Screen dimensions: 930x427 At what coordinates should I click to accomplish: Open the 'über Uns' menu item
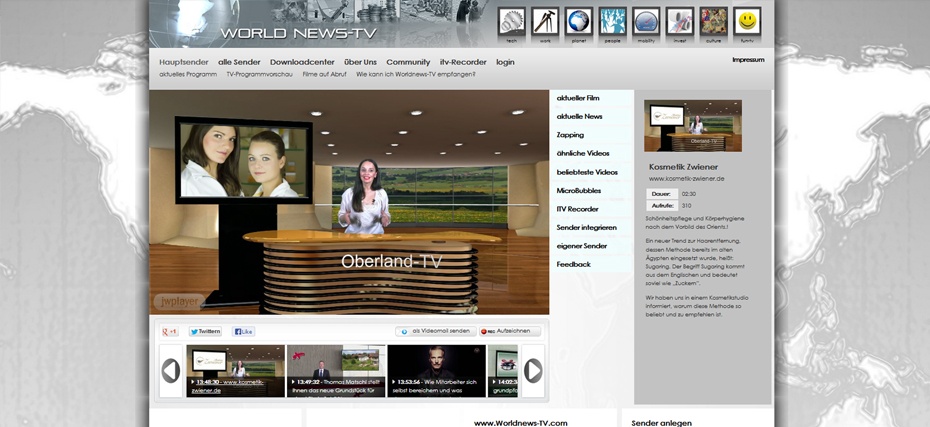coord(360,62)
